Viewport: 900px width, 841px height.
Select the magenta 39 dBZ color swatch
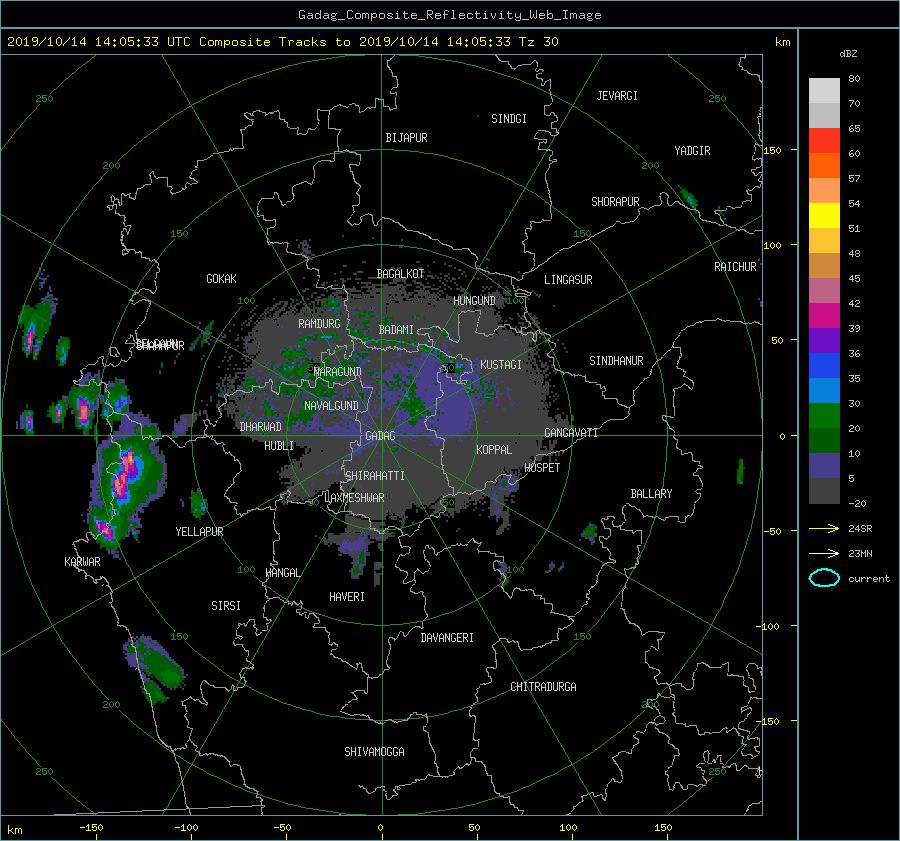tap(824, 316)
